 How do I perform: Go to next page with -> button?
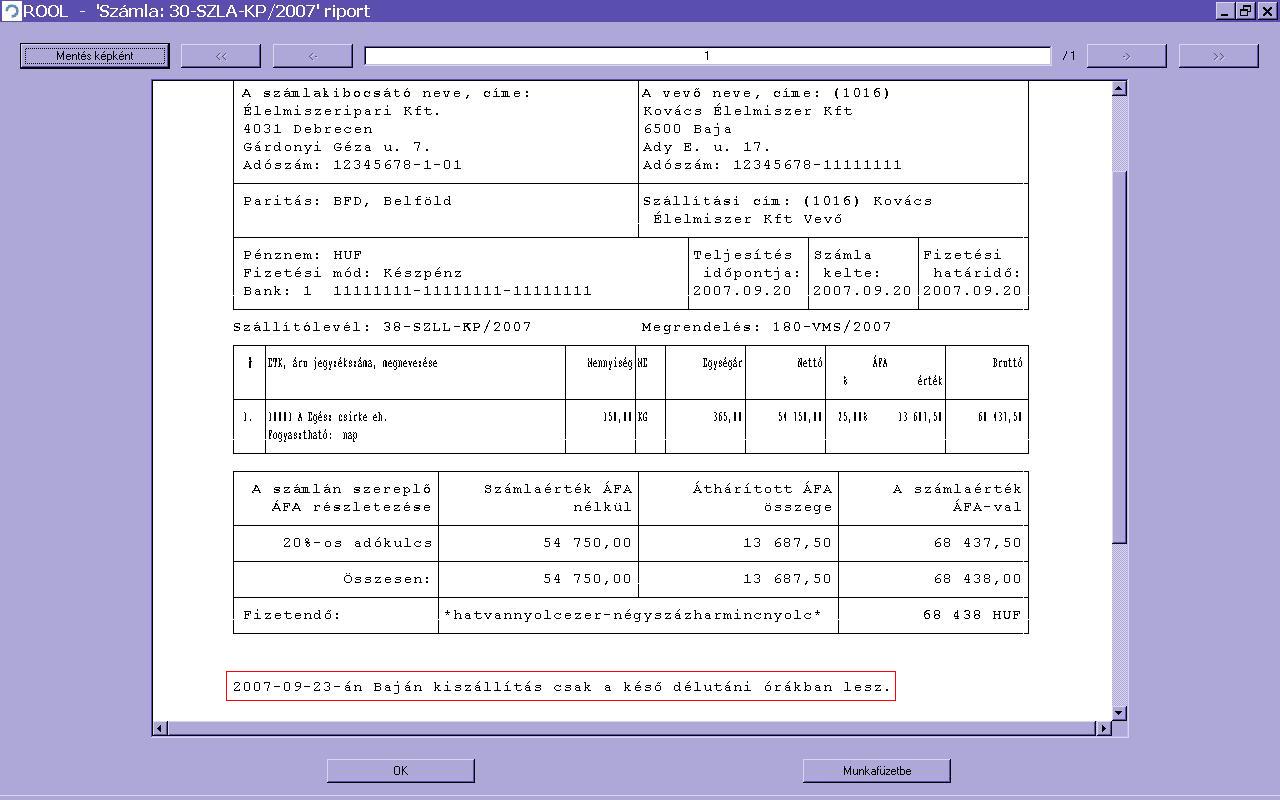point(1126,56)
